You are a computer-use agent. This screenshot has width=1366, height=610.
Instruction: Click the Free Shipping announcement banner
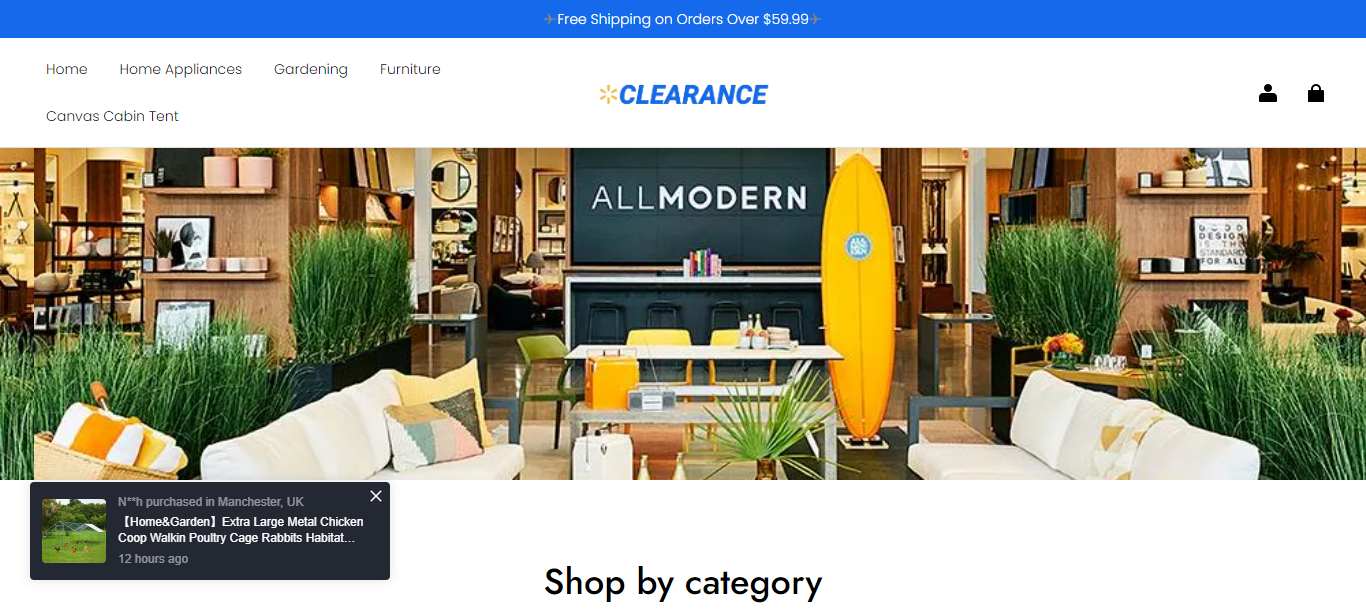683,19
